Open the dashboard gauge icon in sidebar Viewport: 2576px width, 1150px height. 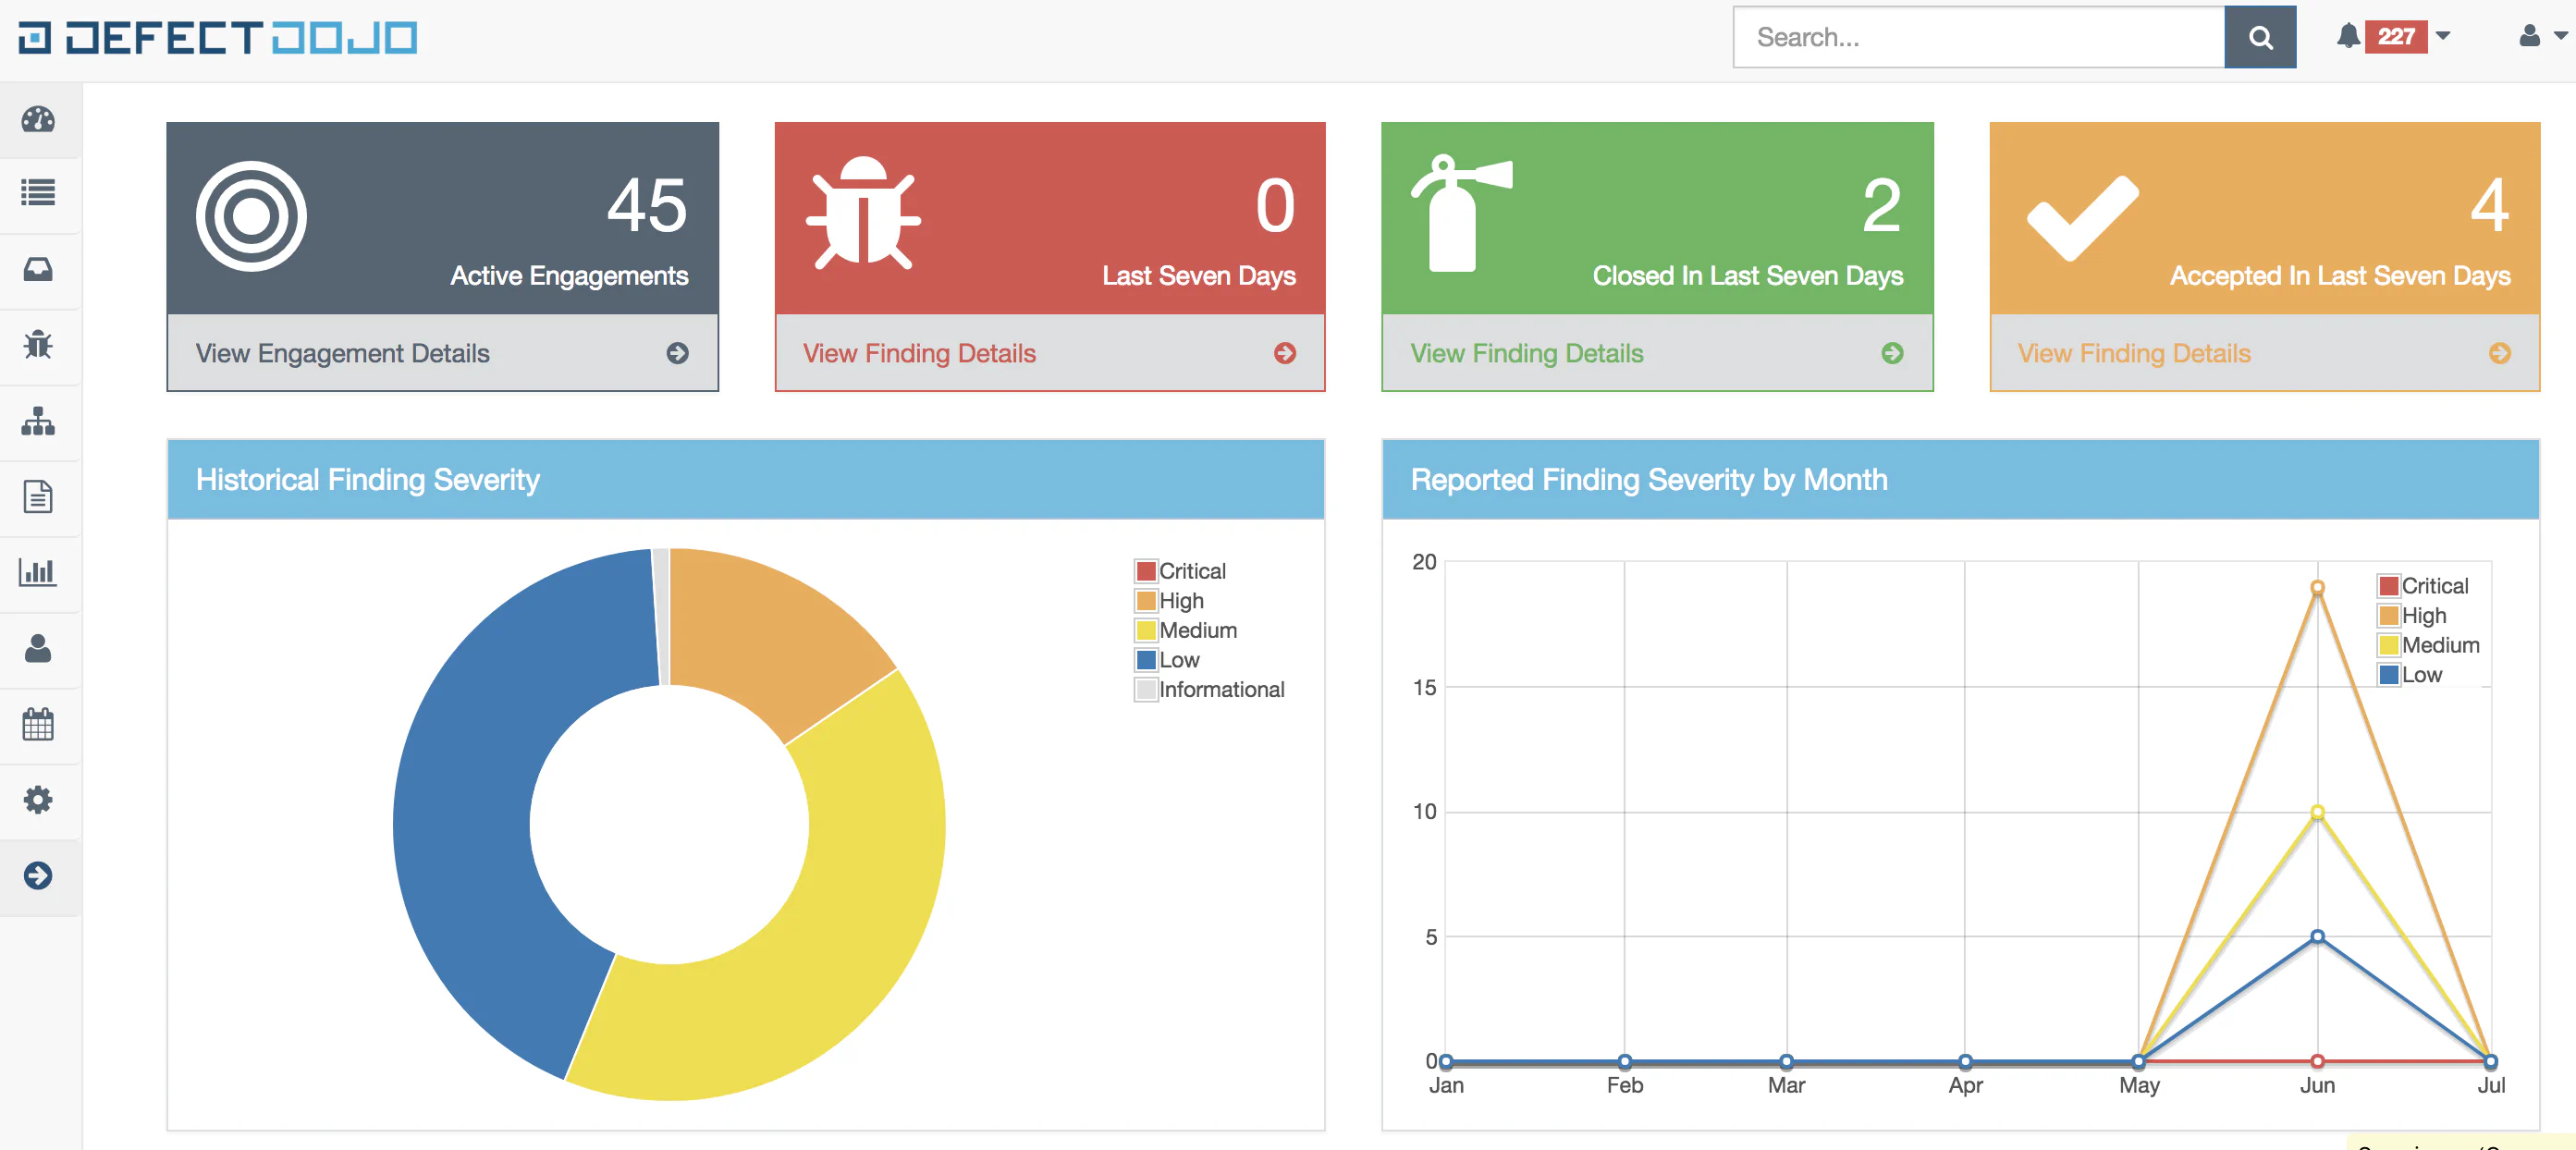38,120
